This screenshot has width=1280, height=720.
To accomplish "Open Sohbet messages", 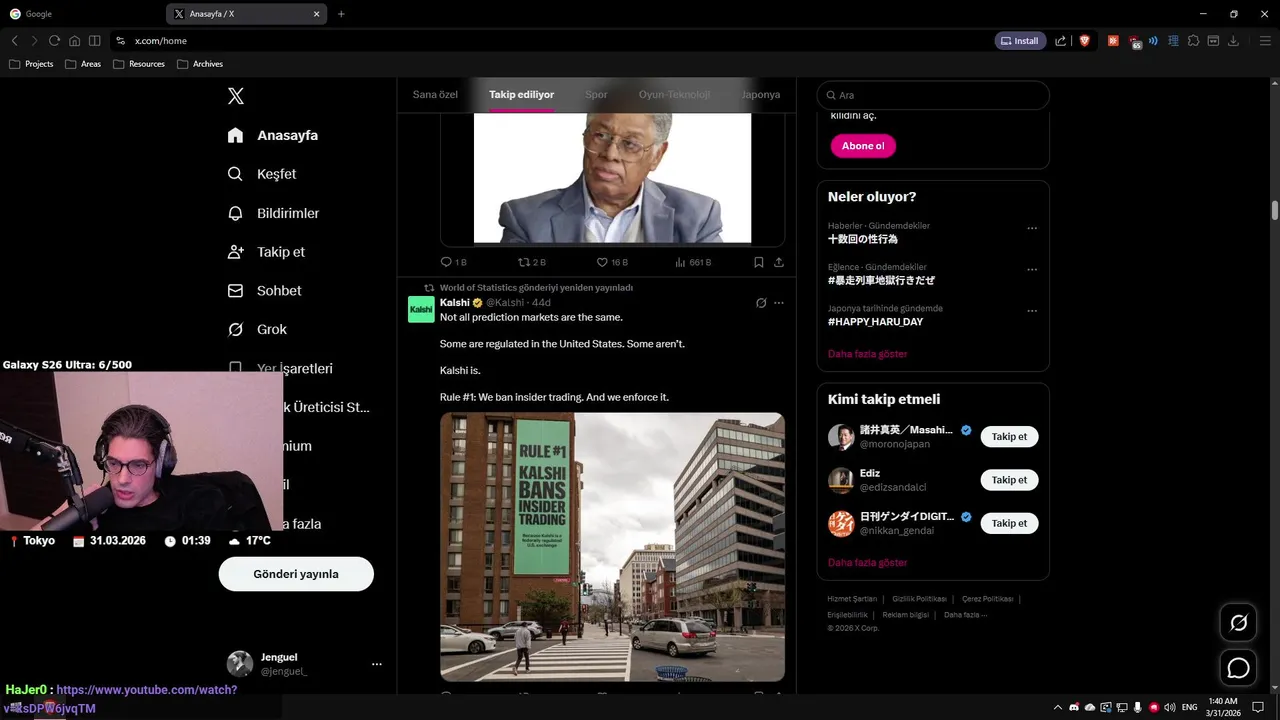I will (x=264, y=290).
